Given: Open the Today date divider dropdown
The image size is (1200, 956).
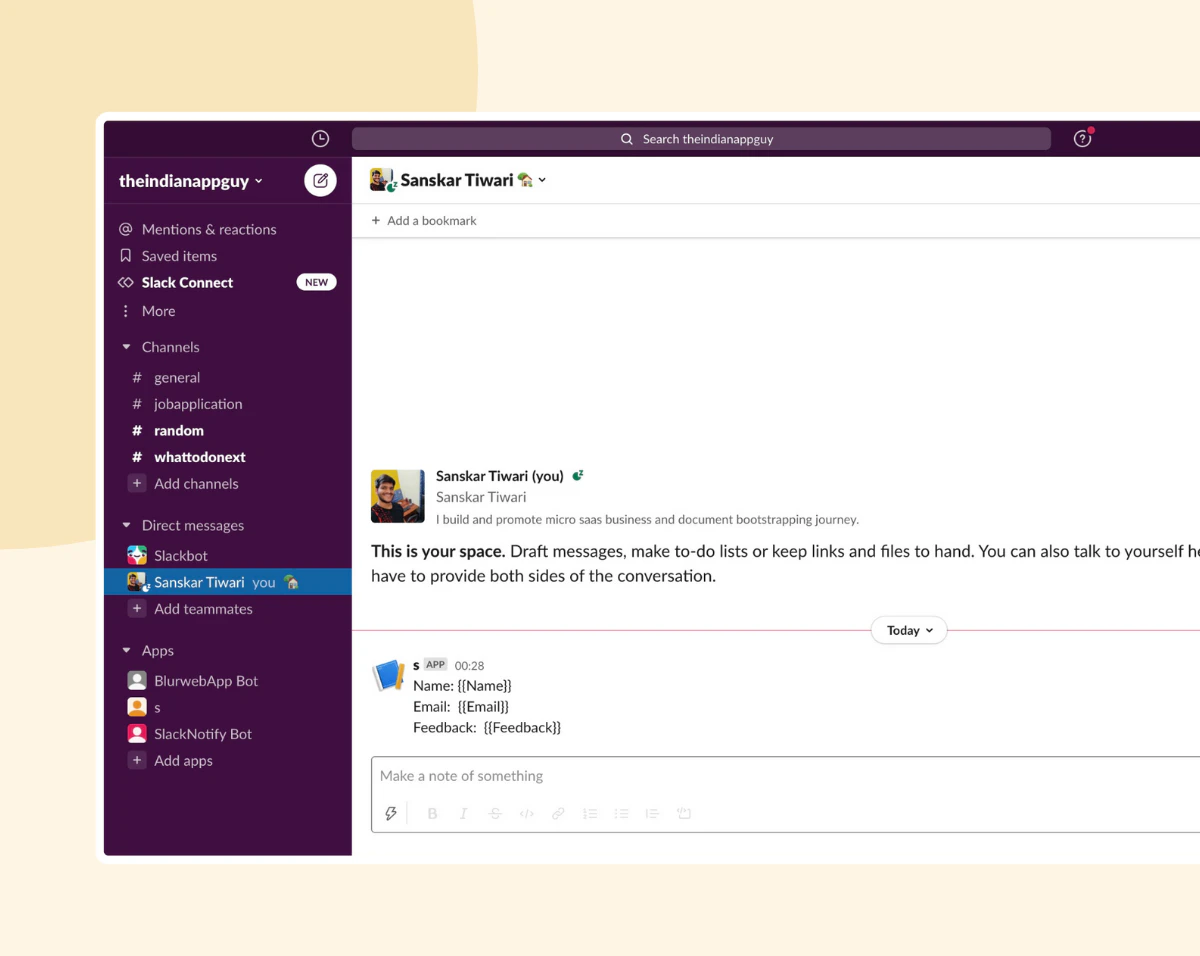Looking at the screenshot, I should coord(908,630).
